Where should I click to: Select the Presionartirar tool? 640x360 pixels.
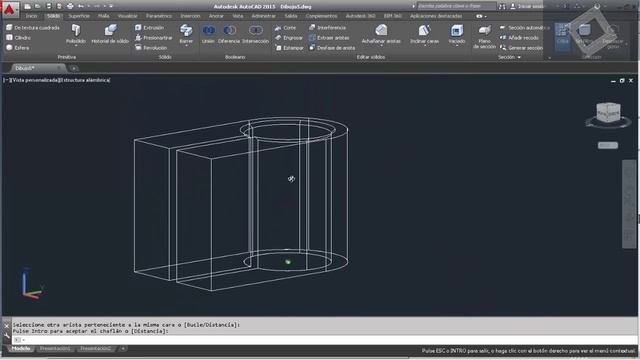click(x=153, y=38)
